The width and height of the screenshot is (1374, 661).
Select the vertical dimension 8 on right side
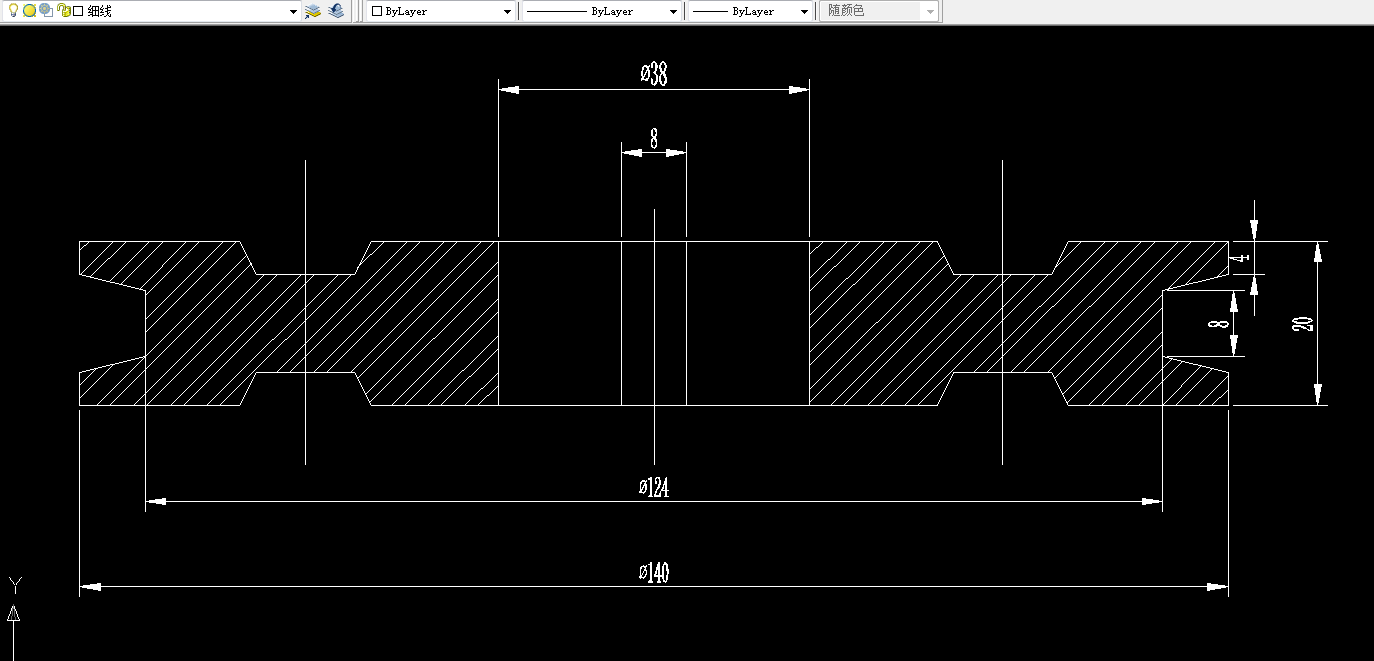[1216, 324]
